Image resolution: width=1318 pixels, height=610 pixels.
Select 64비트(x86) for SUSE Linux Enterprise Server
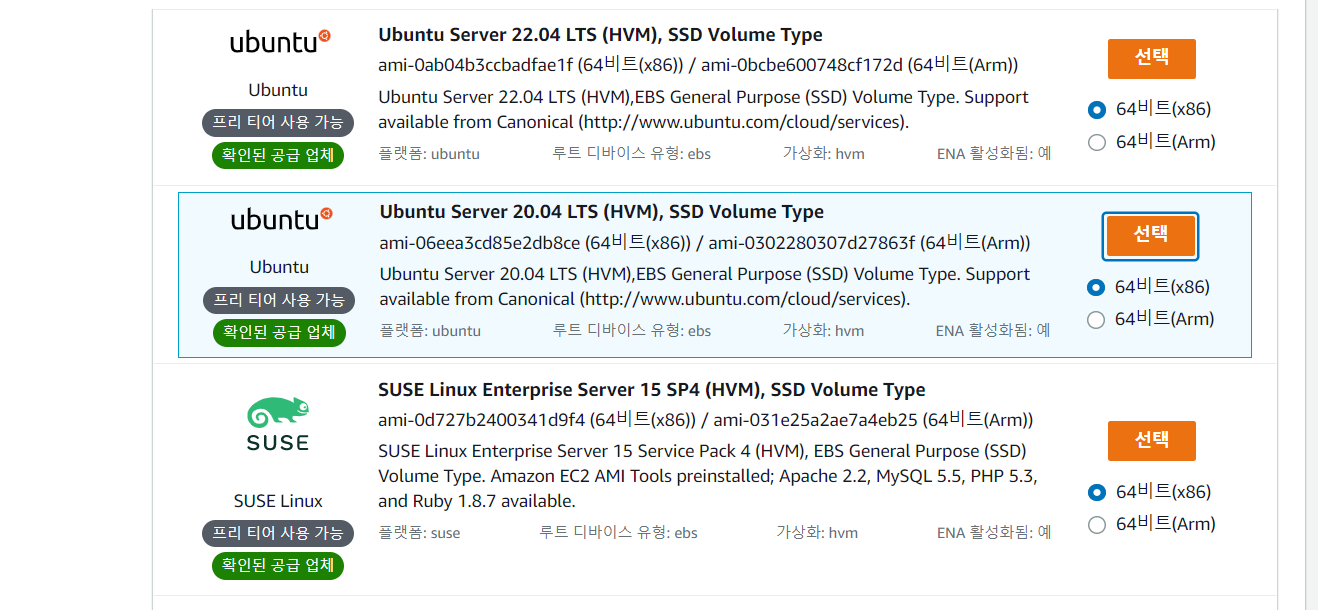(1096, 492)
